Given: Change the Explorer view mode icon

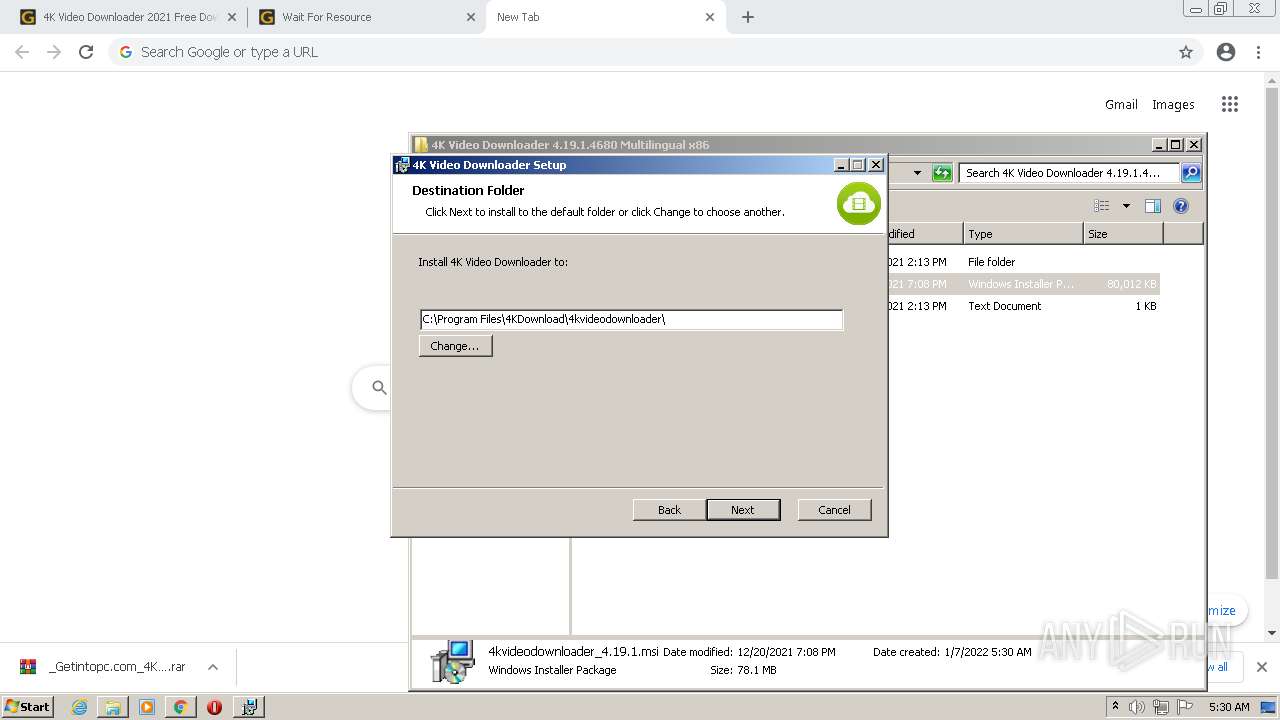Looking at the screenshot, I should tap(1102, 206).
